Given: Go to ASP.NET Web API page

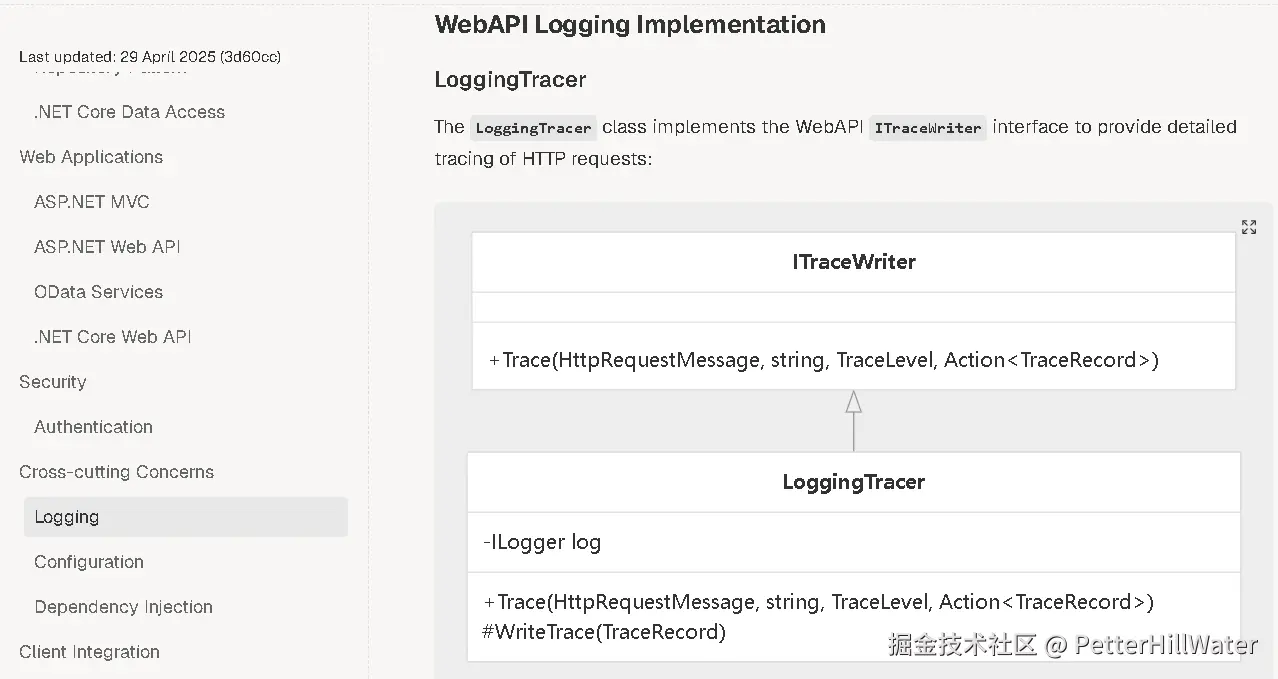Looking at the screenshot, I should [107, 247].
